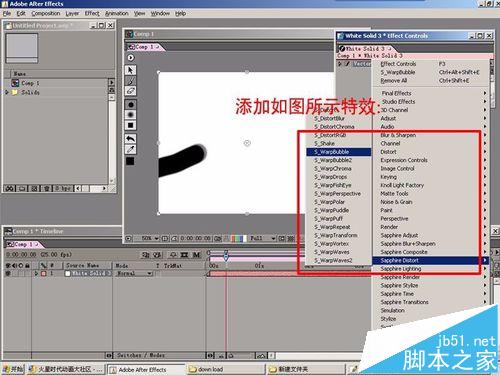Choose S_WarpVortex effect
This screenshot has width=500, height=375.
tap(339, 243)
